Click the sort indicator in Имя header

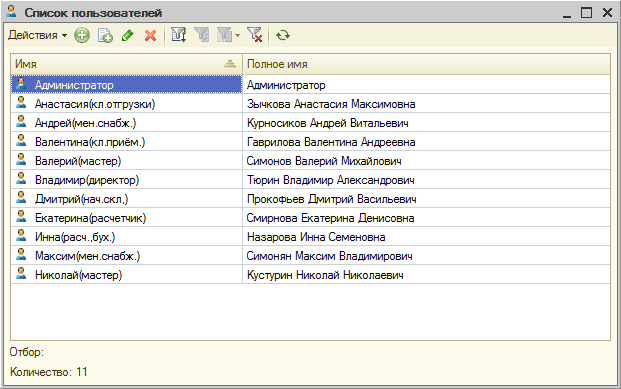(230, 64)
